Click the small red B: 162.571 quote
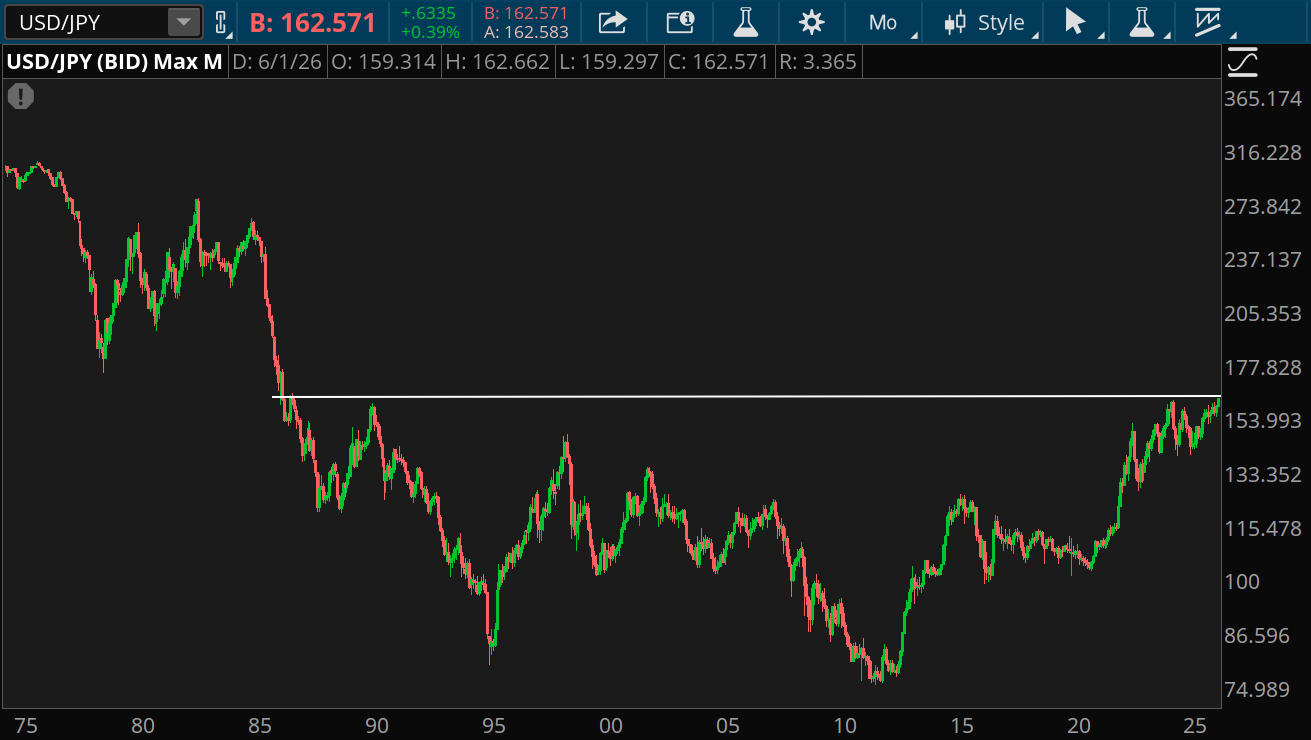Screen dimensions: 1311x740 (526, 13)
